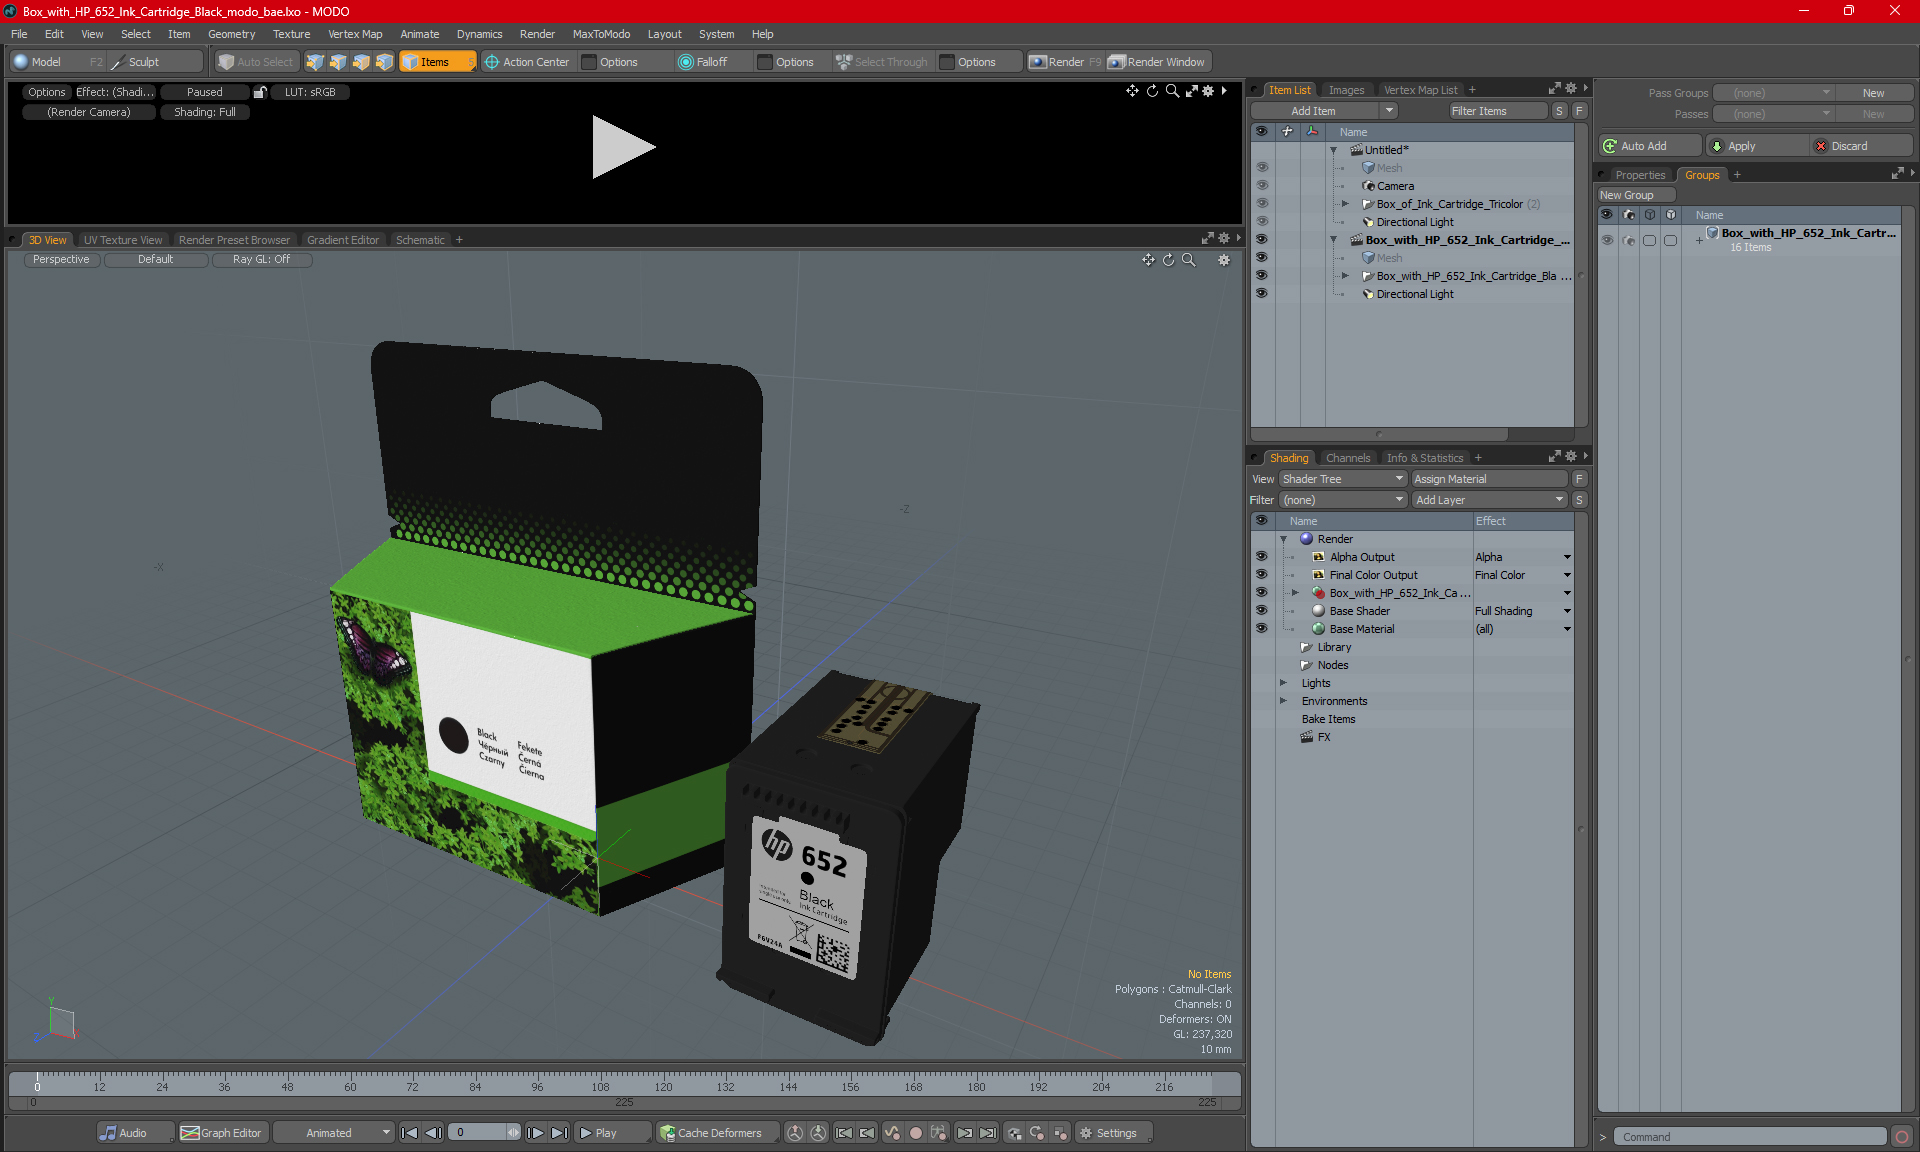This screenshot has height=1152, width=1920.
Task: Click the Discard button
Action: [1860, 146]
